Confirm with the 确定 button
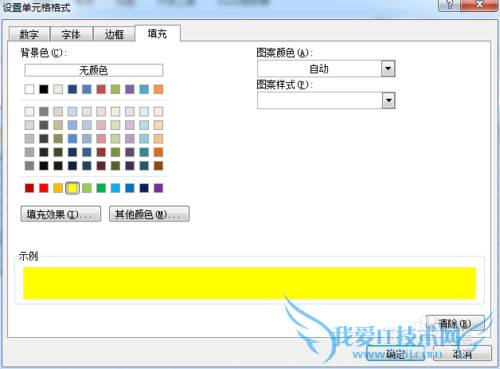500x369 pixels. click(396, 353)
